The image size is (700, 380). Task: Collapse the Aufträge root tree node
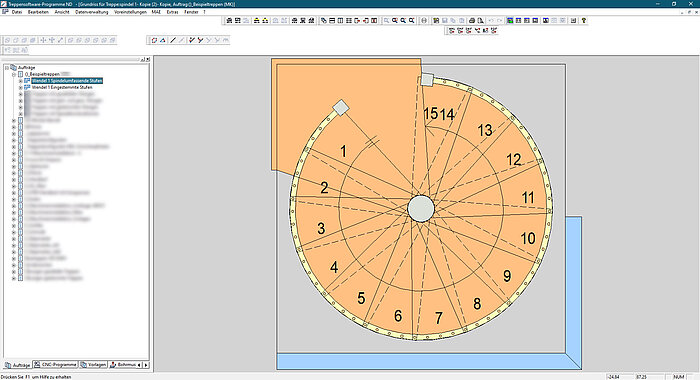click(x=7, y=67)
